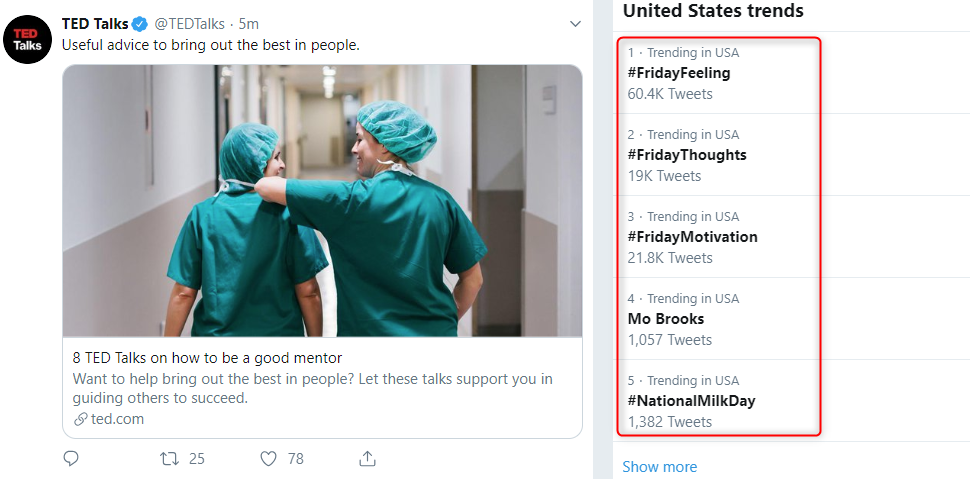Open the reply comment icon
970x479 pixels.
coord(71,458)
